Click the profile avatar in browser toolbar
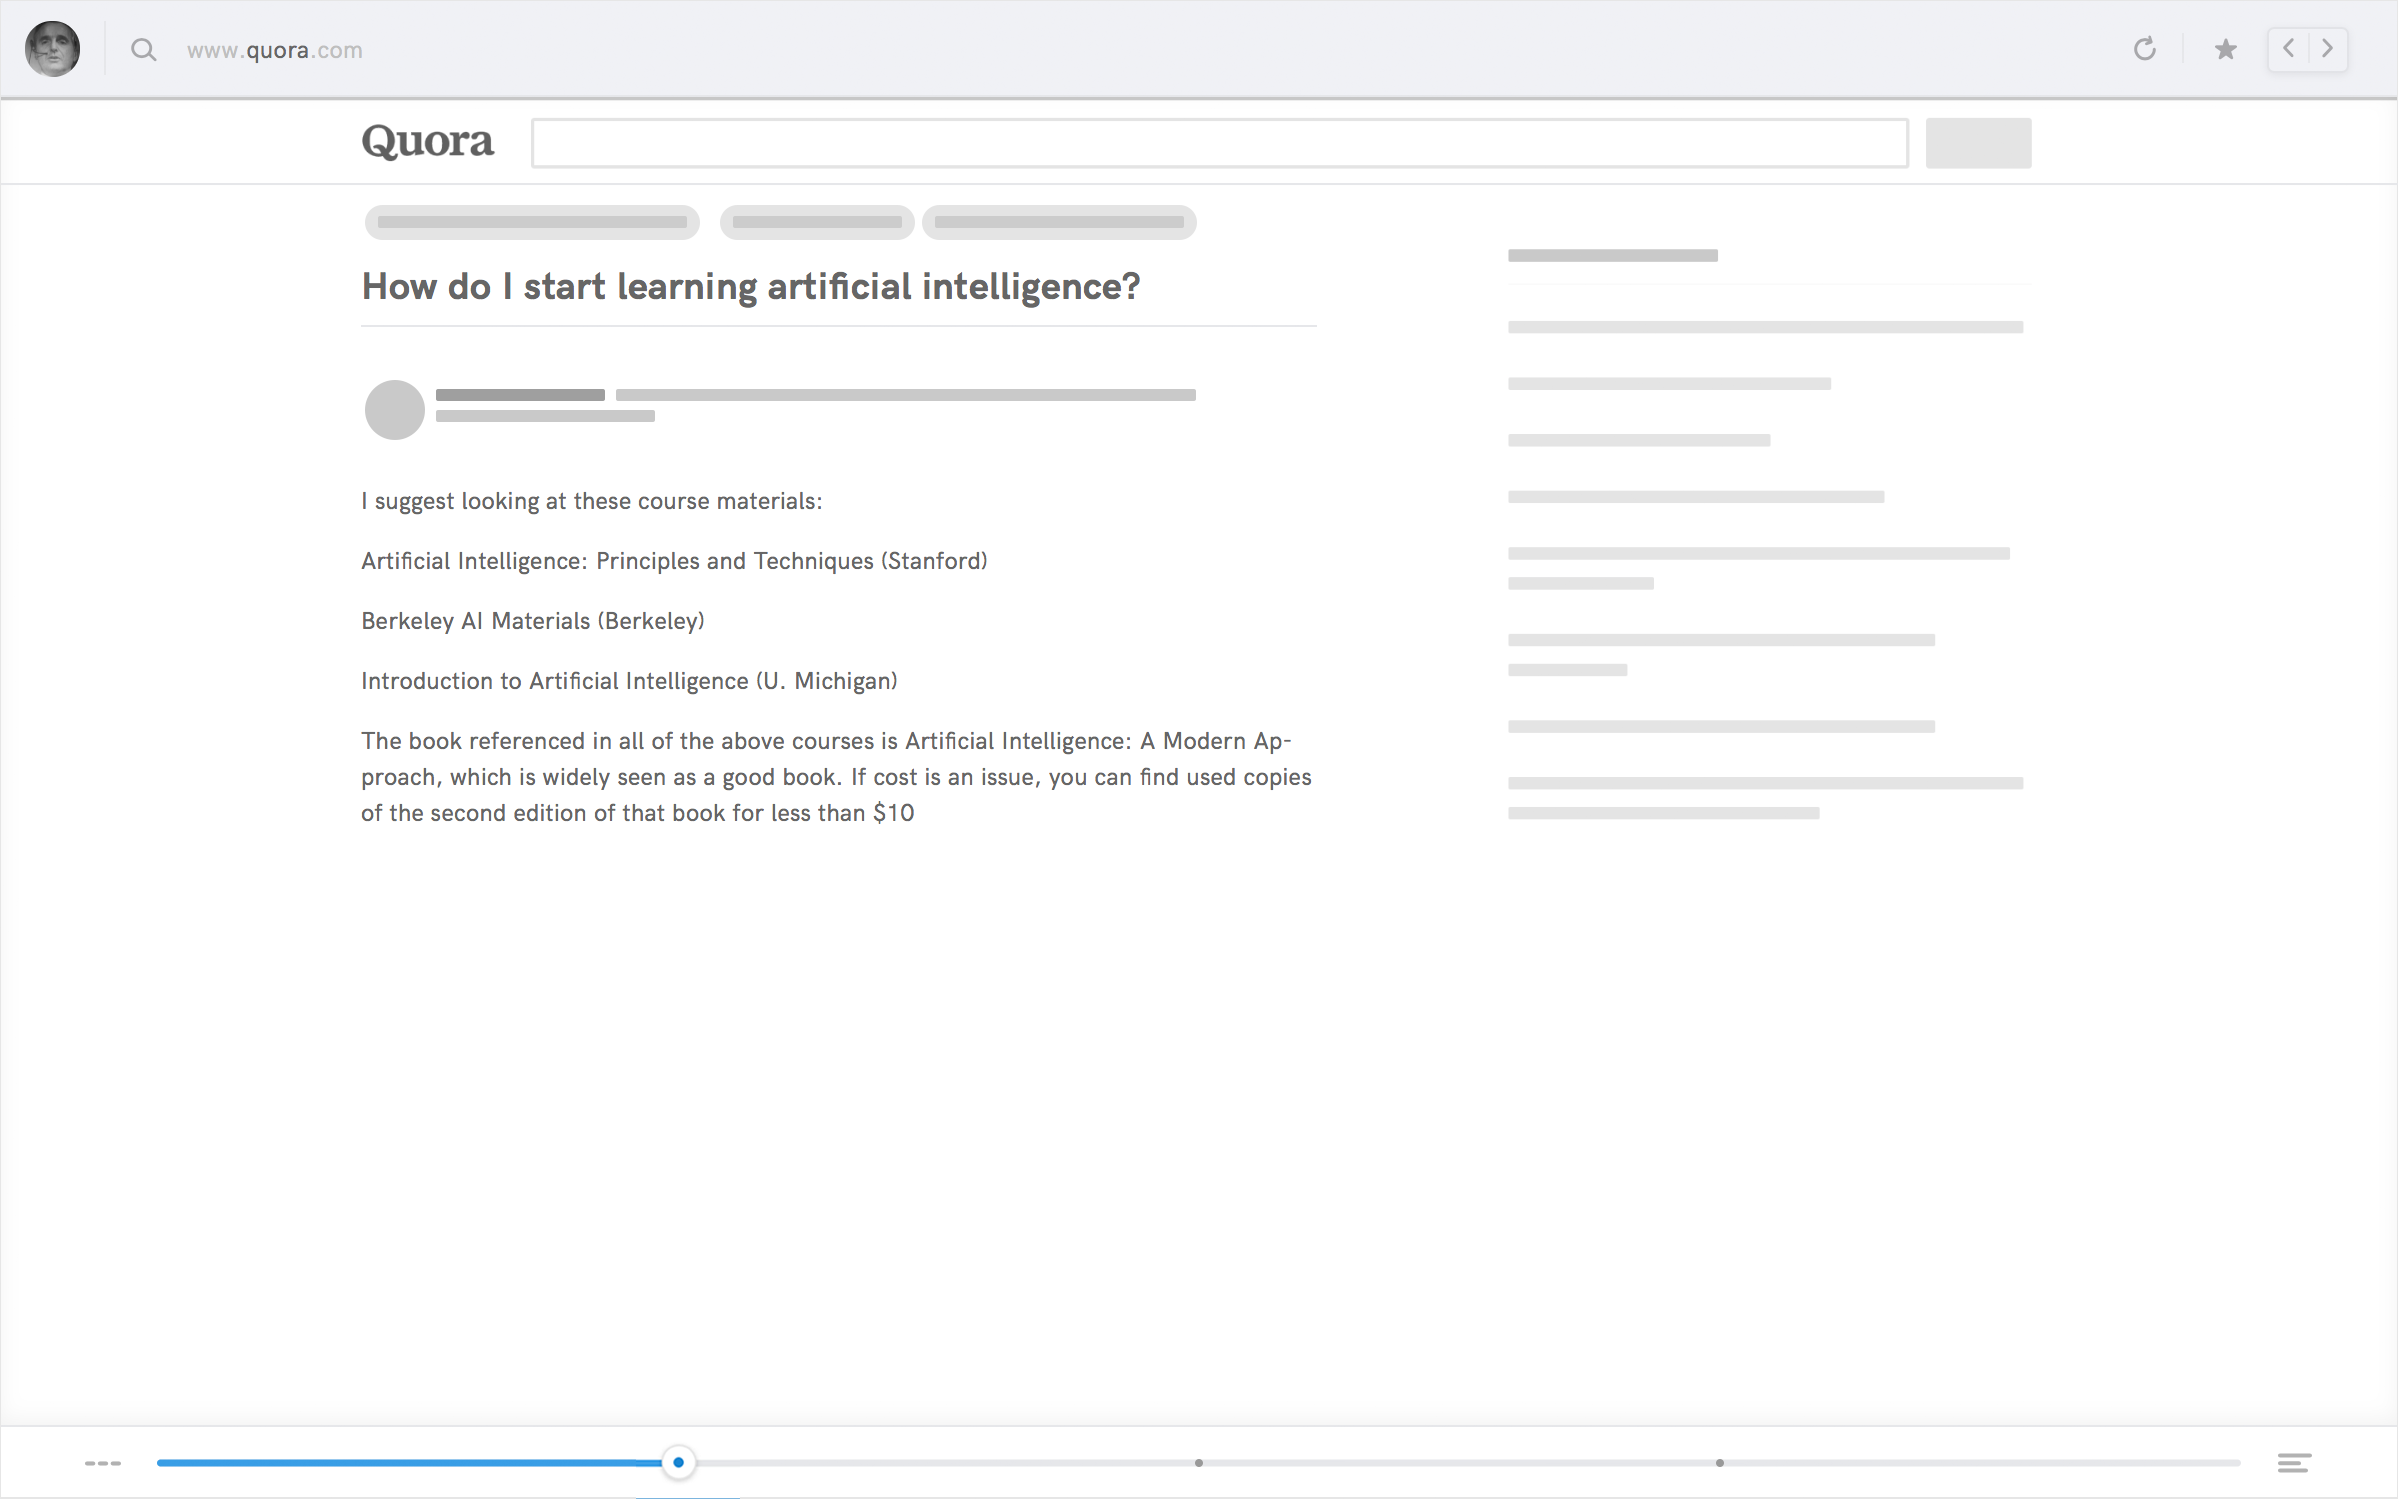The image size is (2398, 1499). tap(52, 49)
